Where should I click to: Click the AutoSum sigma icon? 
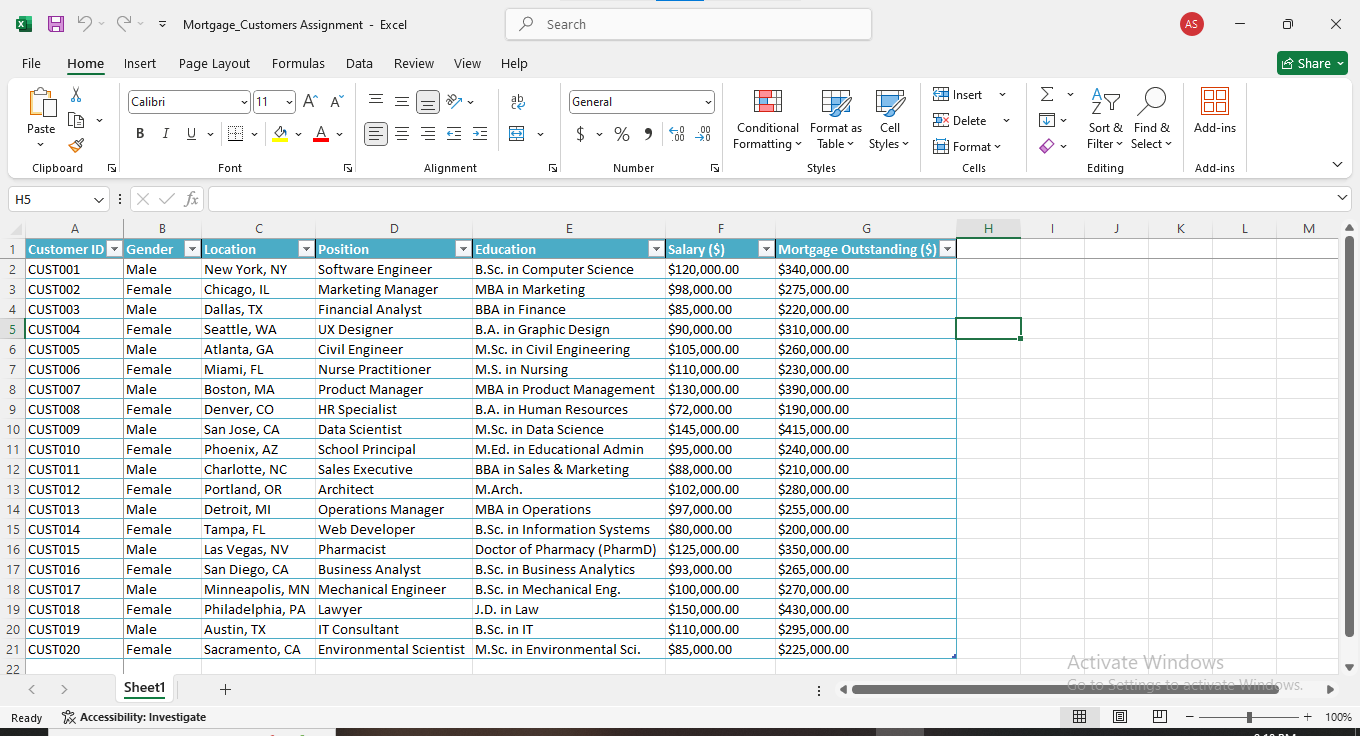click(x=1047, y=94)
